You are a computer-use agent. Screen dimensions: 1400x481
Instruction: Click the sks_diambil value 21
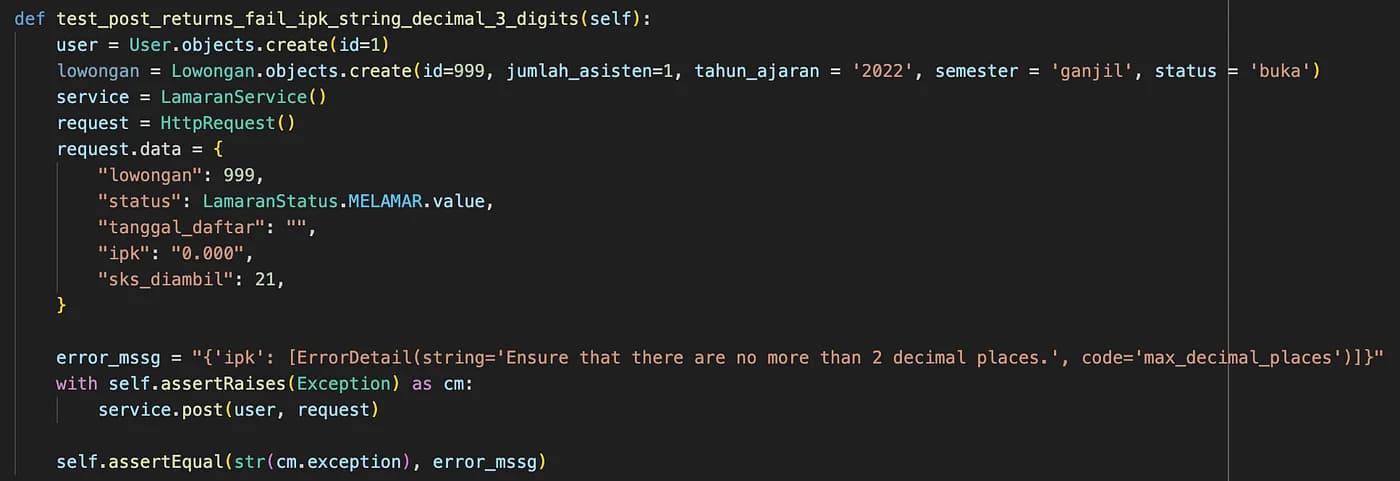coord(265,279)
